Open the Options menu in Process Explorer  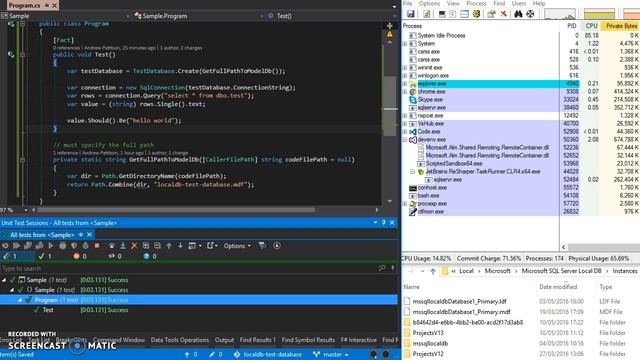[x=429, y=3]
